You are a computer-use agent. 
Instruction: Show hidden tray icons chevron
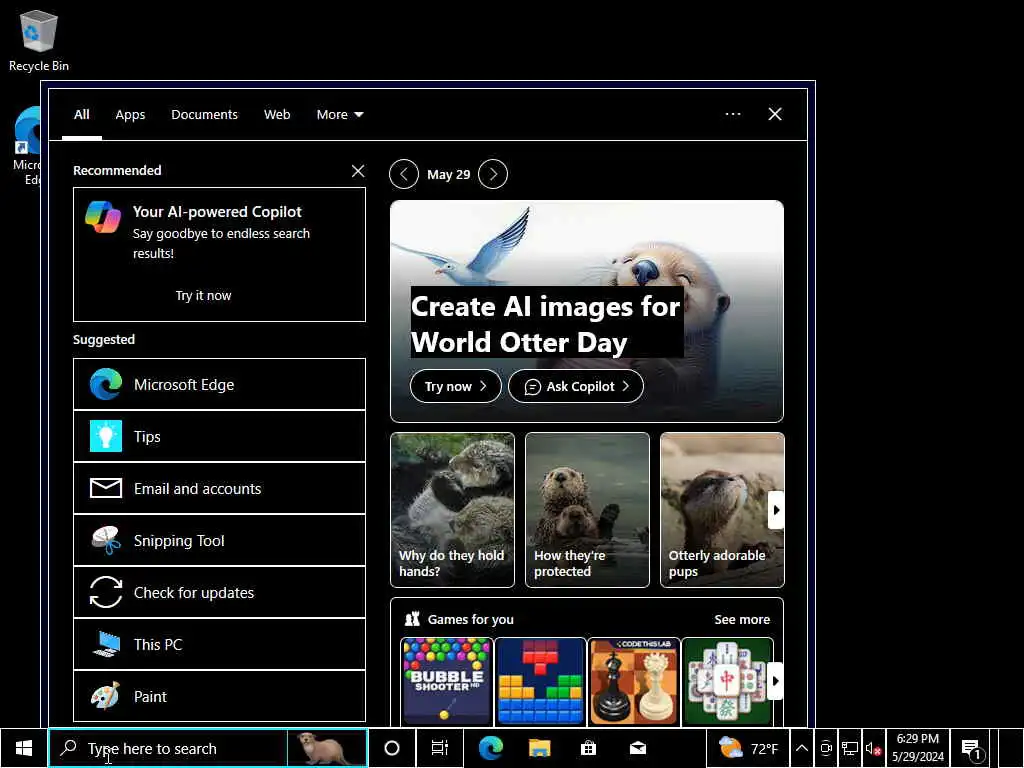(802, 748)
